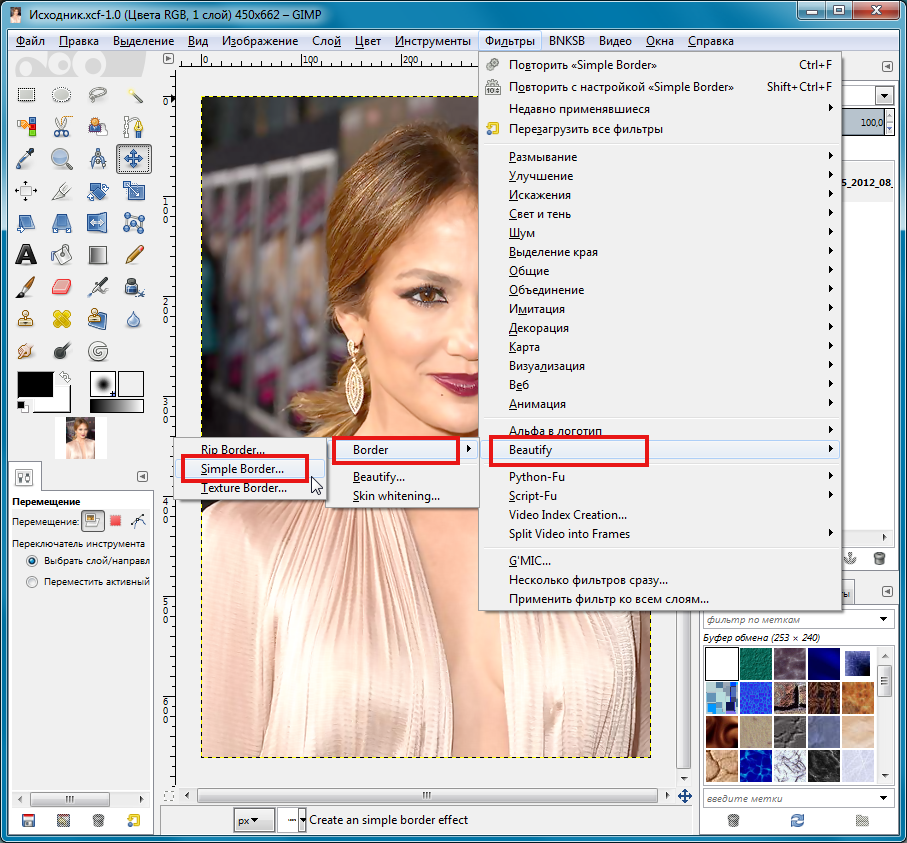Viewport: 907px width, 843px height.
Task: Open the Слой menu
Action: (326, 41)
